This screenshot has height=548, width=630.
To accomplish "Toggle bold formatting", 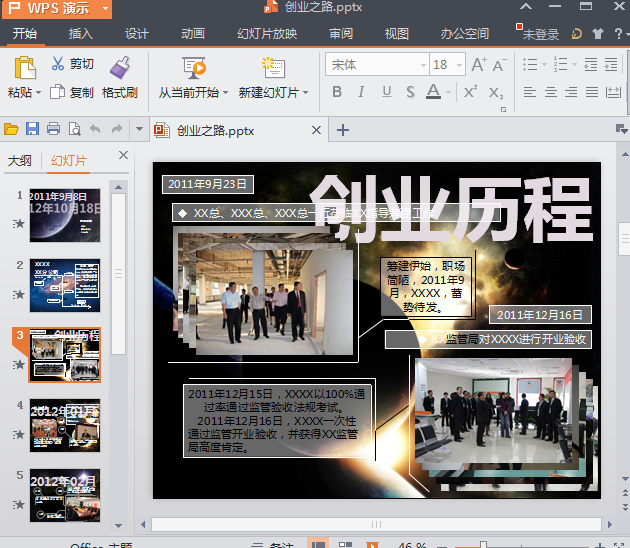I will 337,92.
